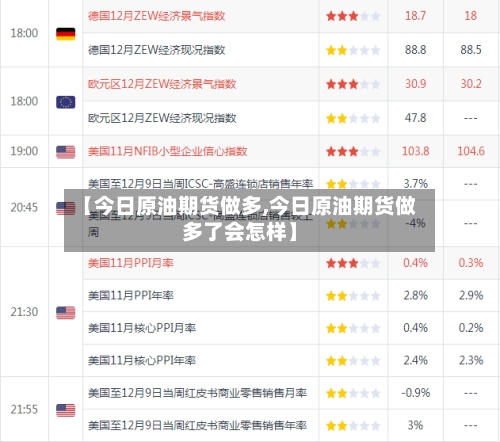Click star rating for 欧元区12月ZEW经济现况指数
Screen dimensions: 500x442
point(353,118)
